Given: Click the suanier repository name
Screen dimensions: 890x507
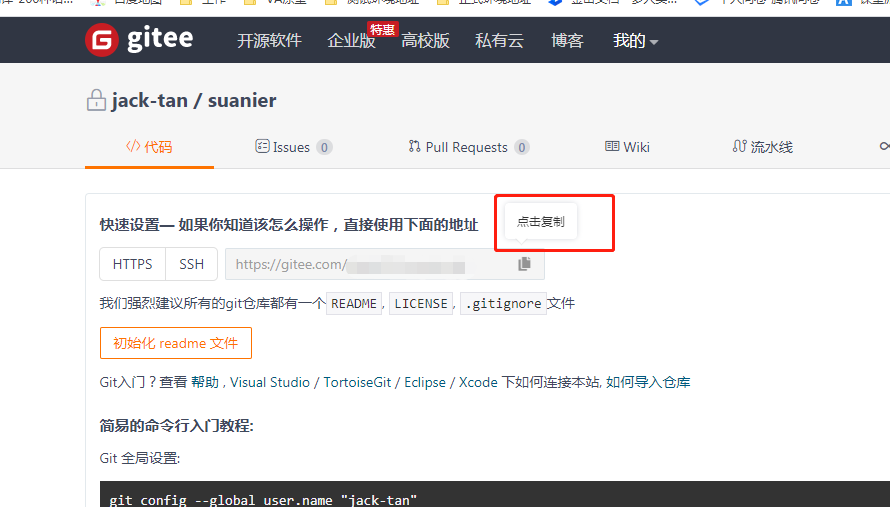Looking at the screenshot, I should tap(242, 100).
